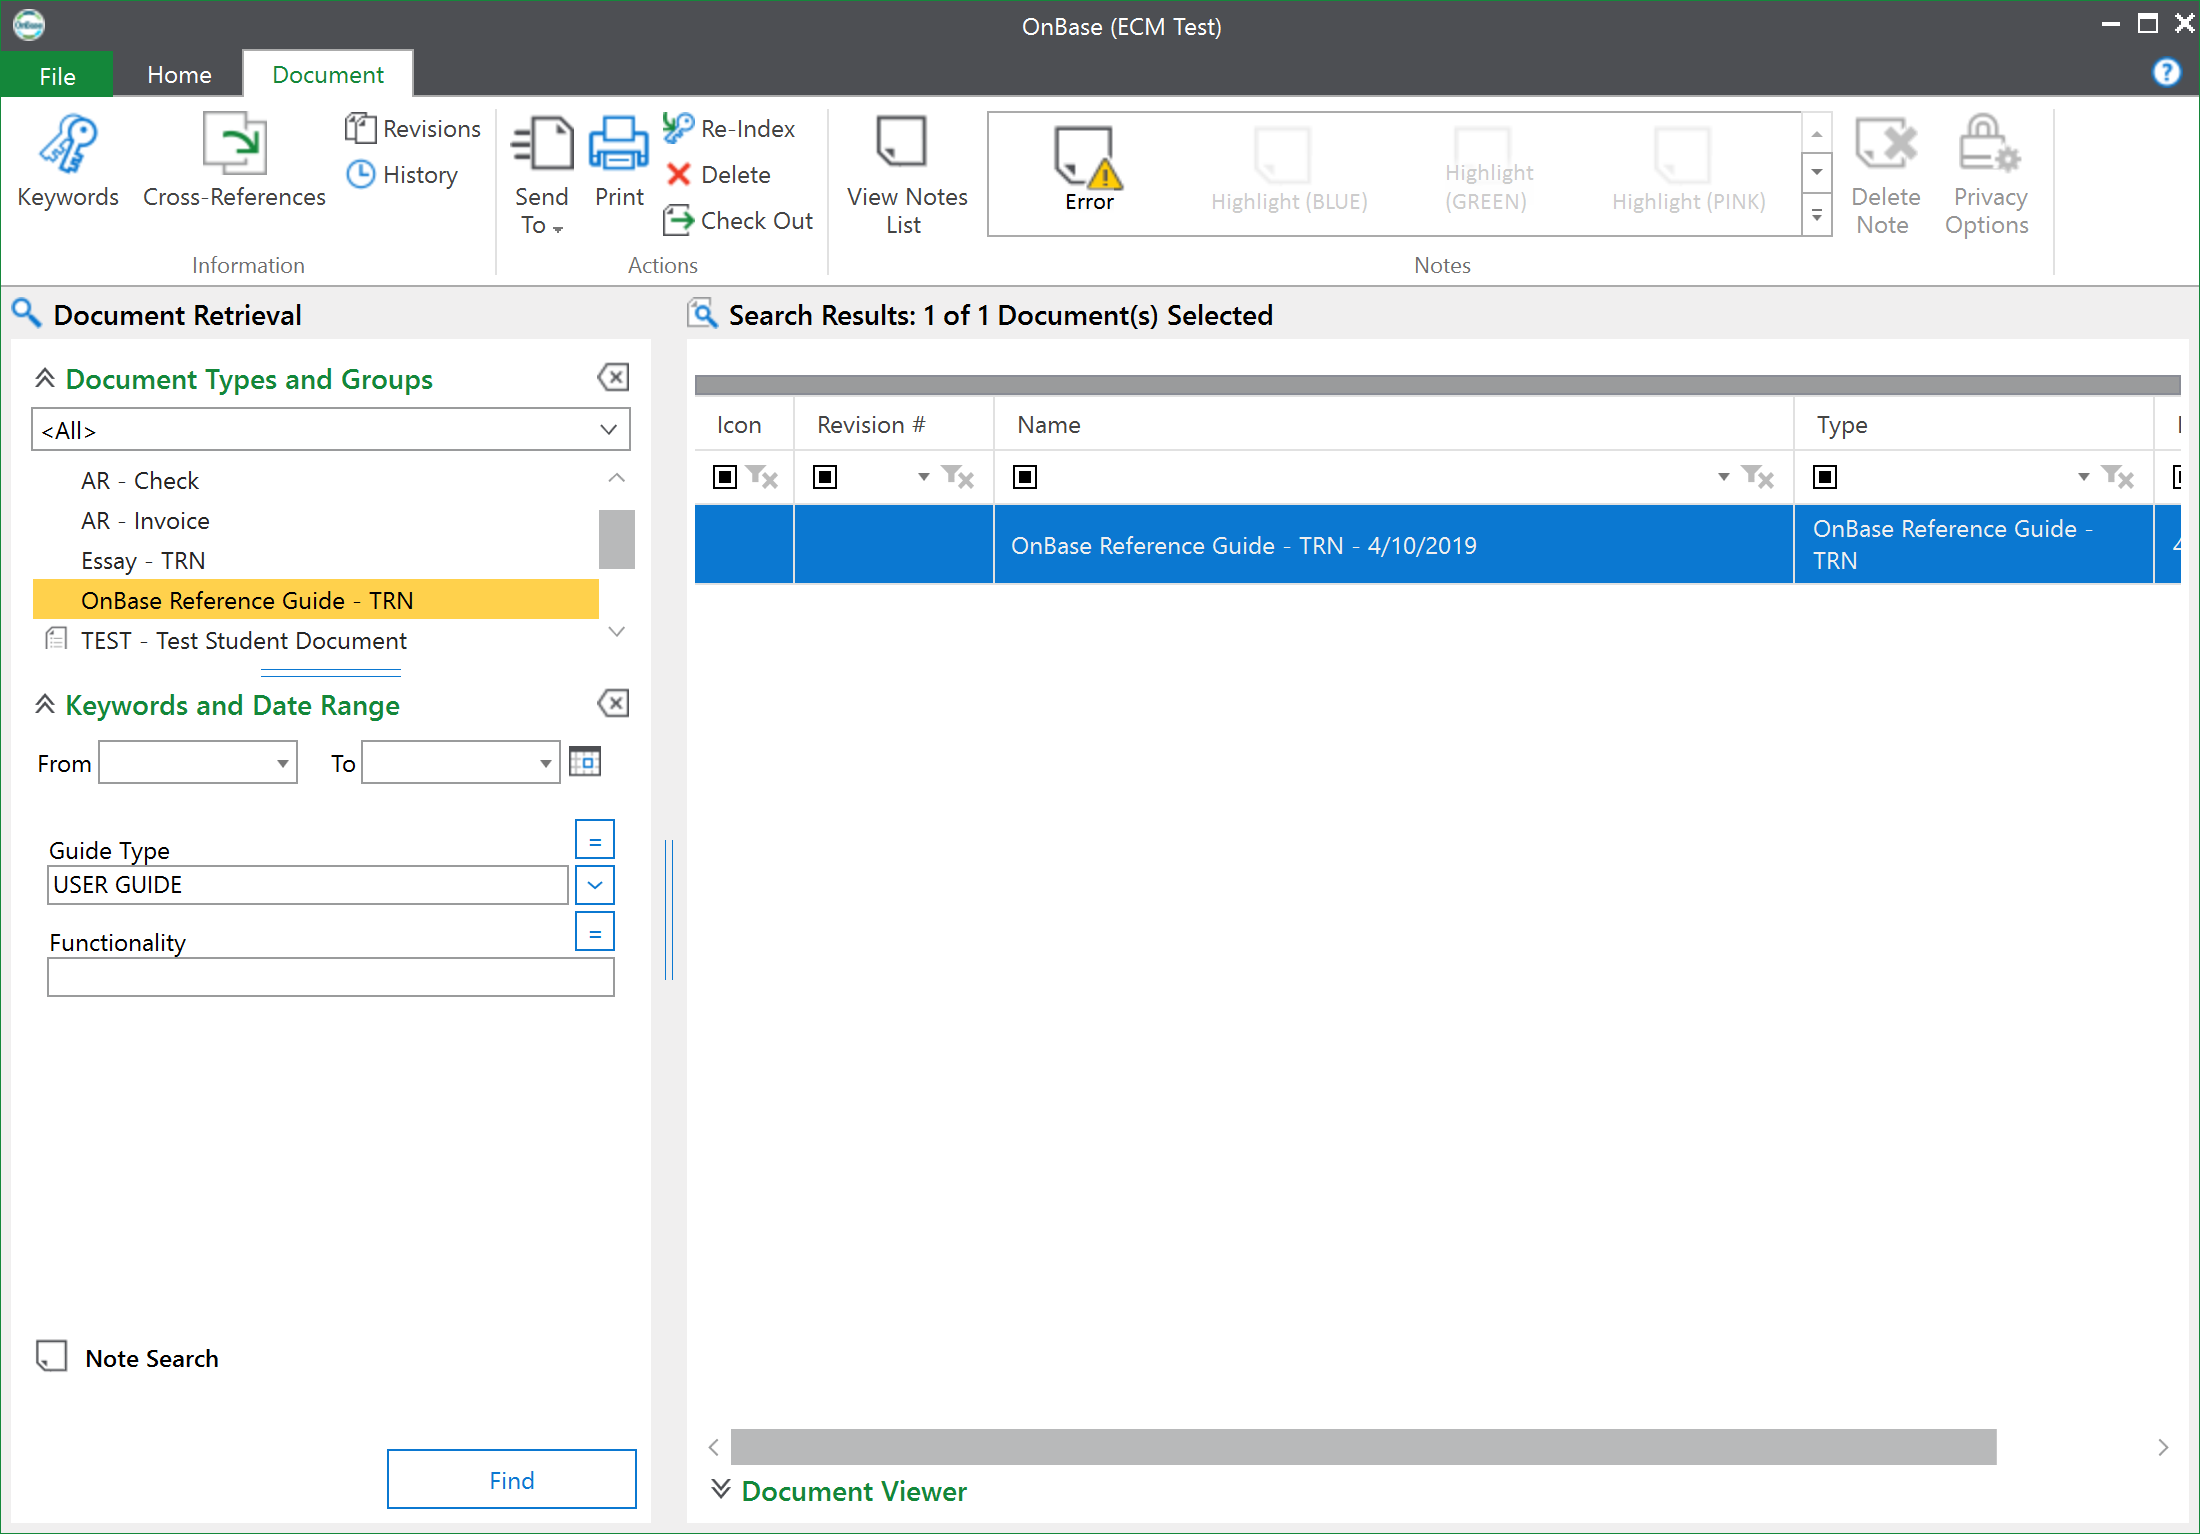Add an Error note
The height and width of the screenshot is (1534, 2200).
tap(1089, 170)
